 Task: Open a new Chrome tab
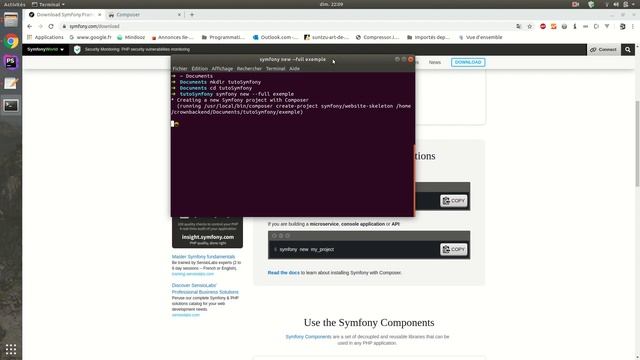pyautogui.click(x=192, y=15)
